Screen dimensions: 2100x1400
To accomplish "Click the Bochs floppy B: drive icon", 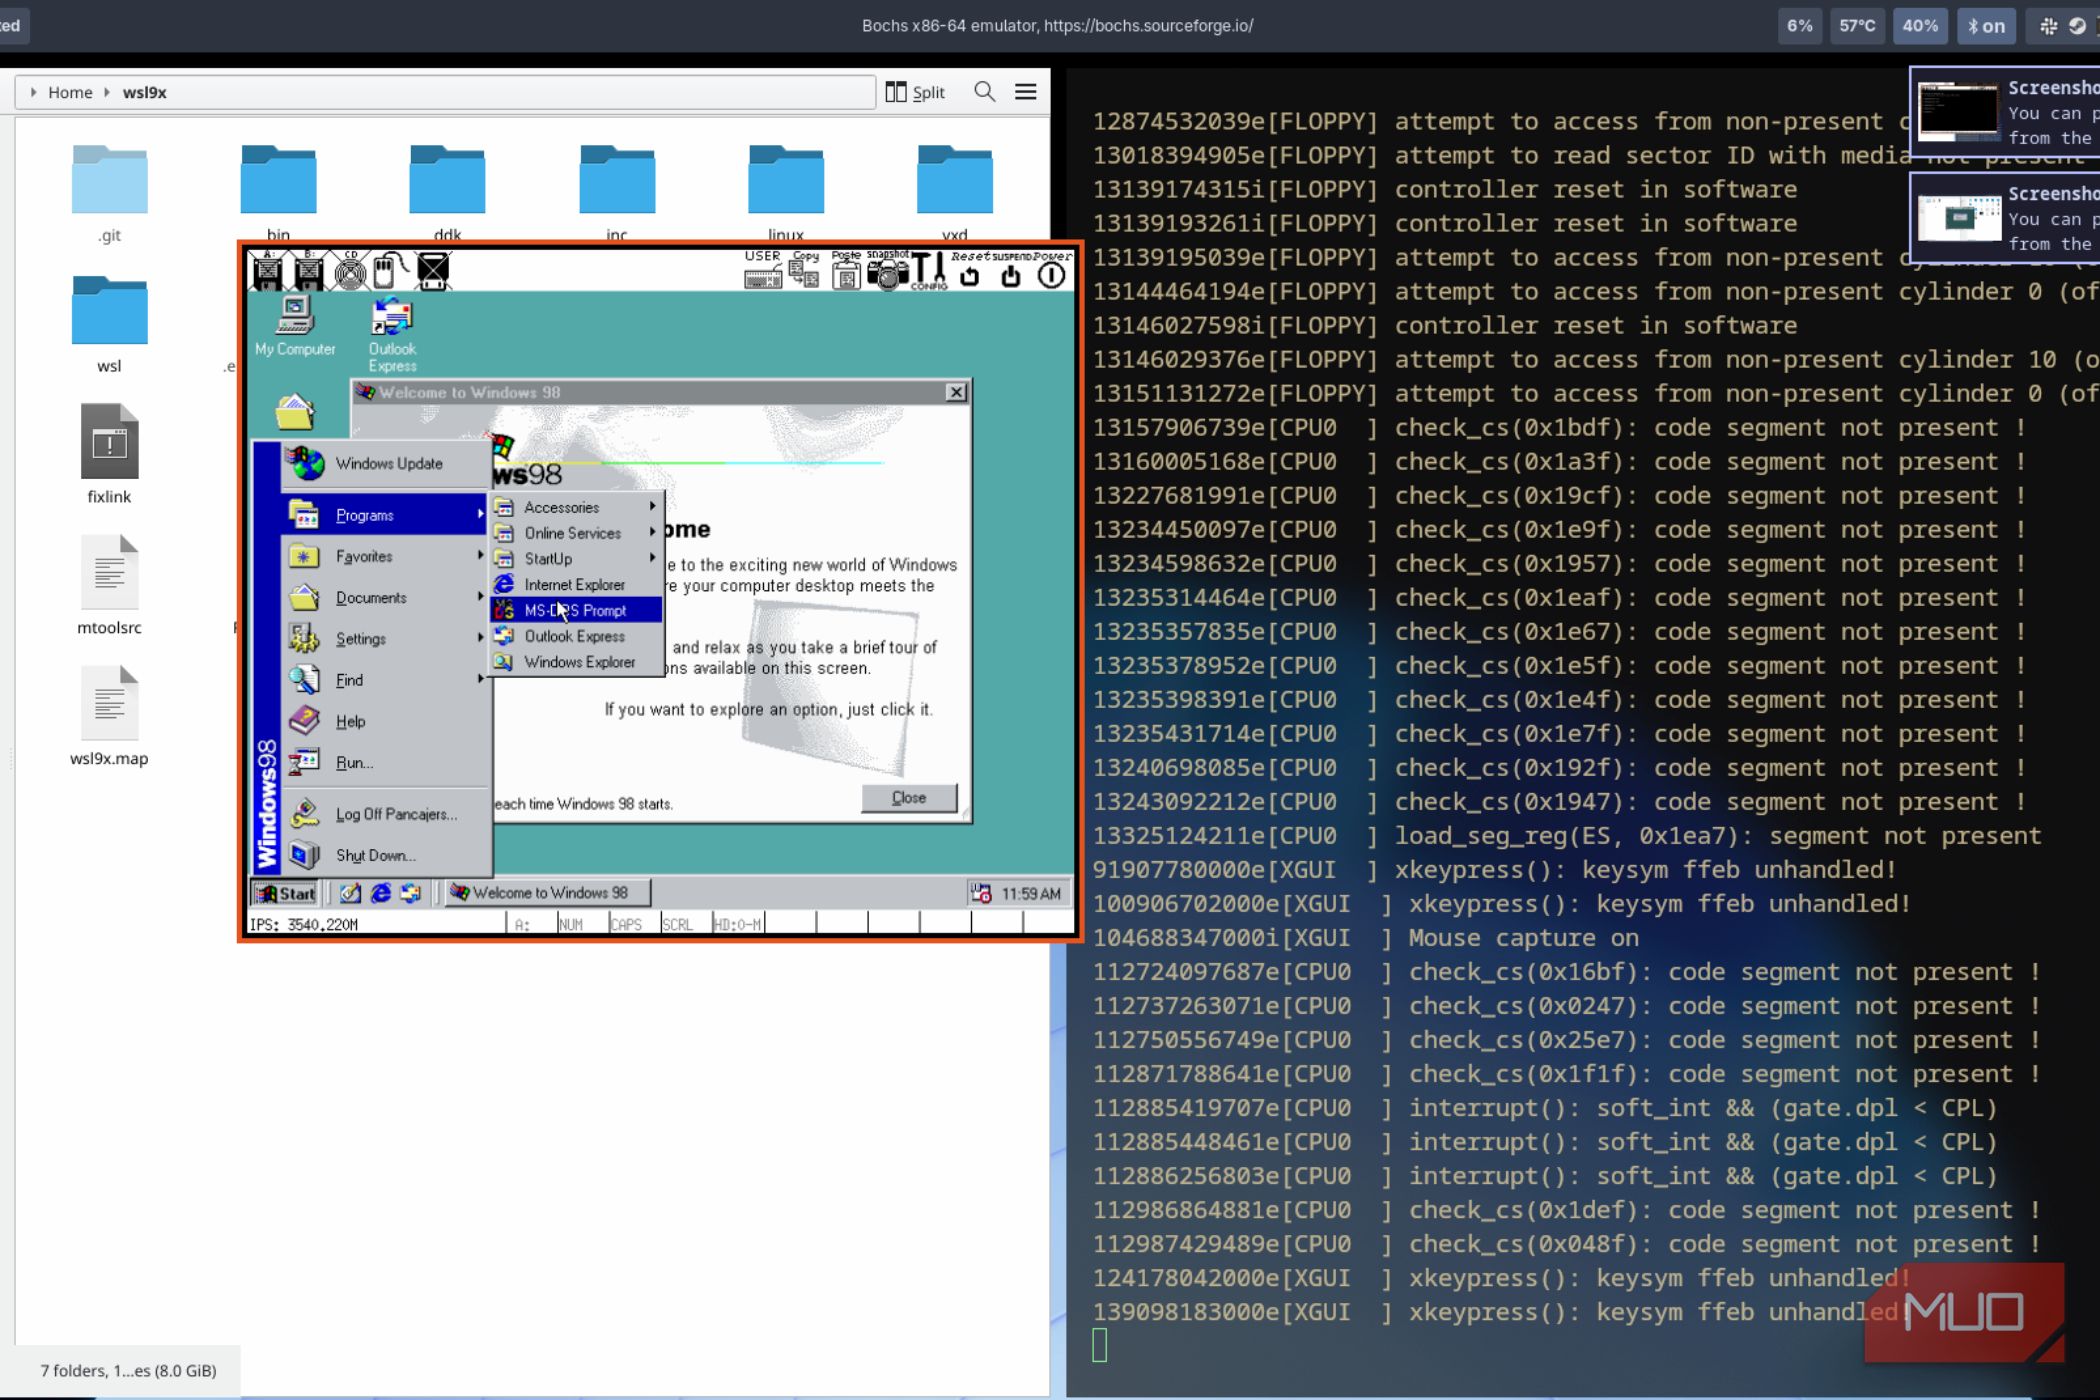I will [x=308, y=270].
